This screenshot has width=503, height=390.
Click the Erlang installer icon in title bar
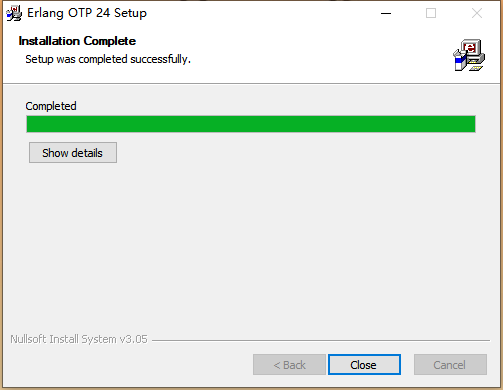pyautogui.click(x=14, y=13)
